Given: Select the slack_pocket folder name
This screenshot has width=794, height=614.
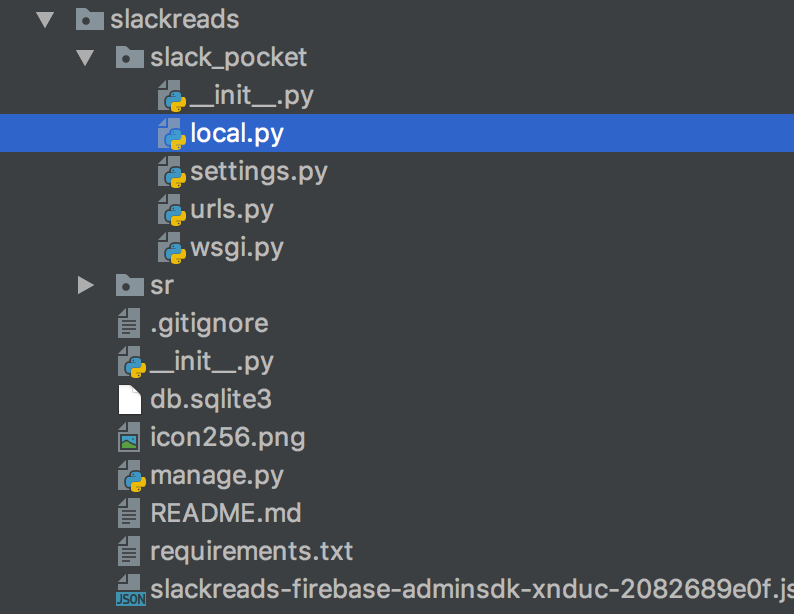Looking at the screenshot, I should [228, 57].
